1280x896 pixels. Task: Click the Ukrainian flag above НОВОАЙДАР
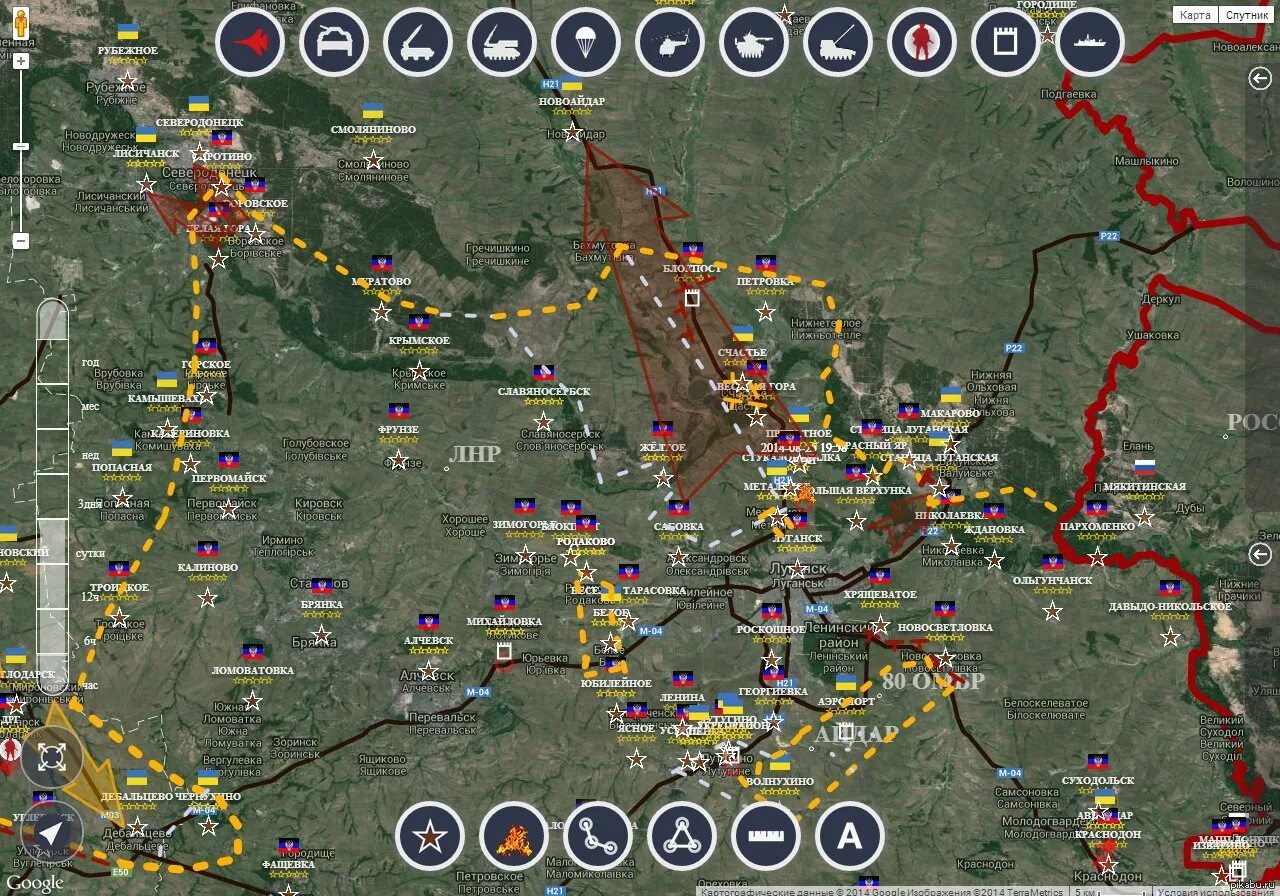pos(572,83)
